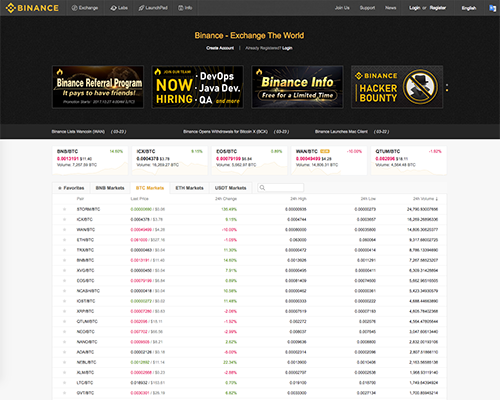Click the Binance logo in header
The height and width of the screenshot is (400, 500).
[x=32, y=8]
